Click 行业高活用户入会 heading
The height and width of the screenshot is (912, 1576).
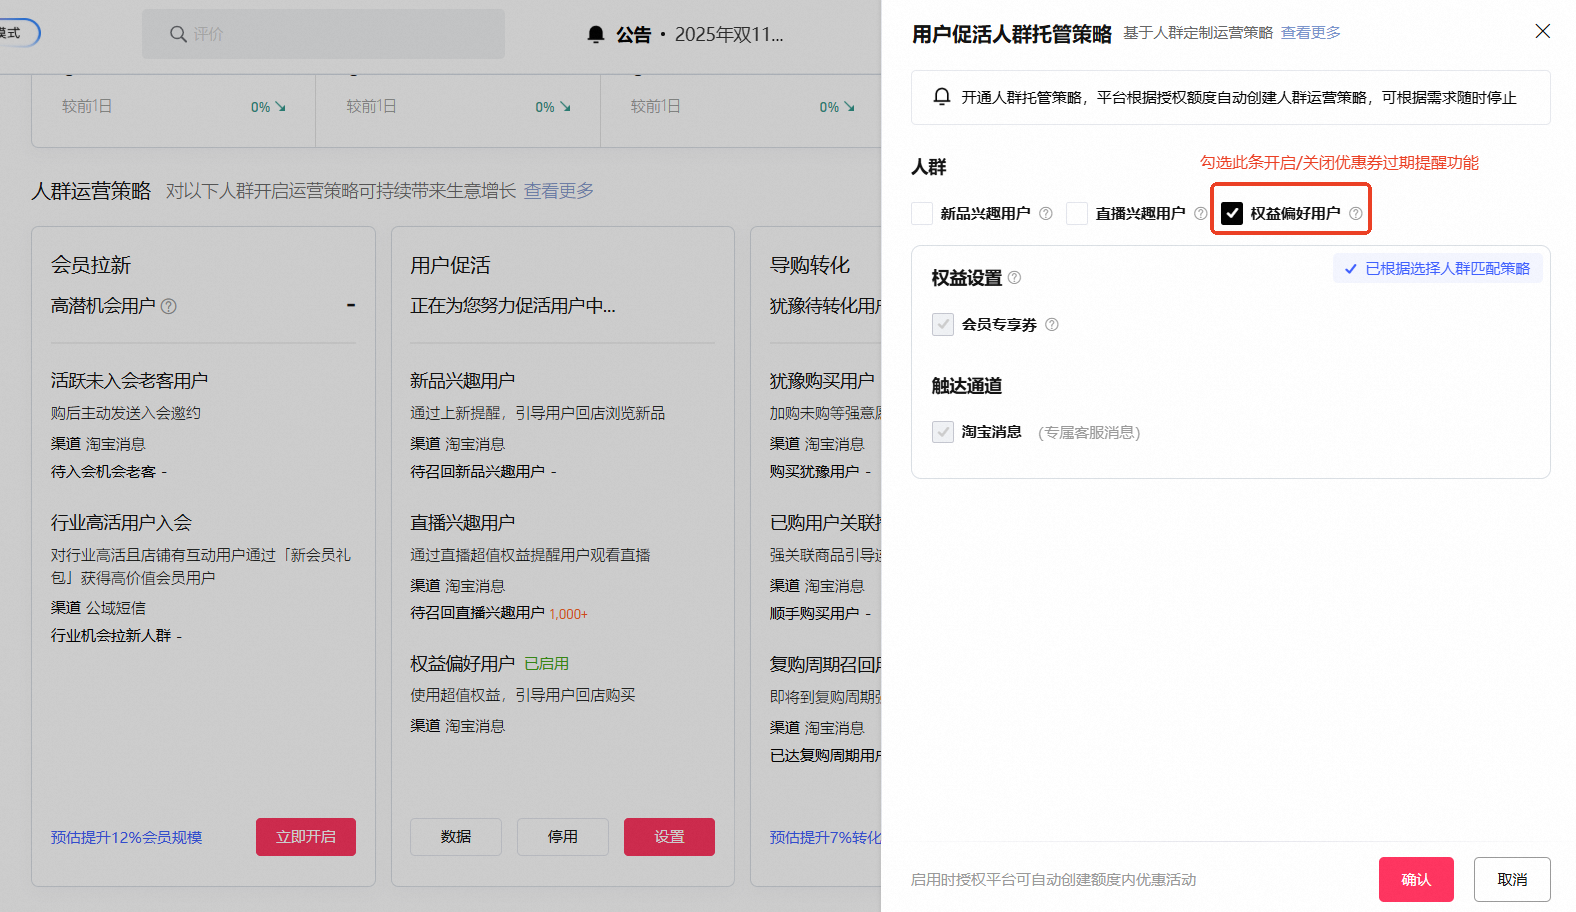pyautogui.click(x=121, y=523)
